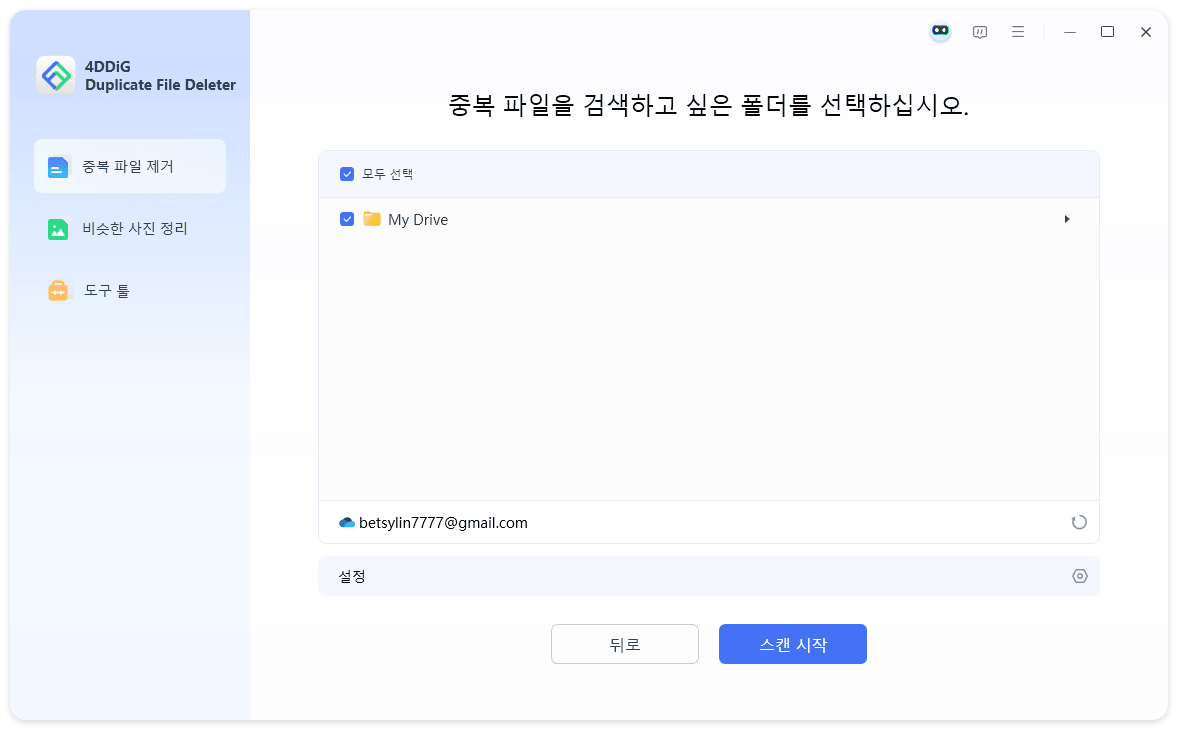Click the 도구 툴 toolbox icon
Screen dimensions: 1178x730
coord(57,290)
